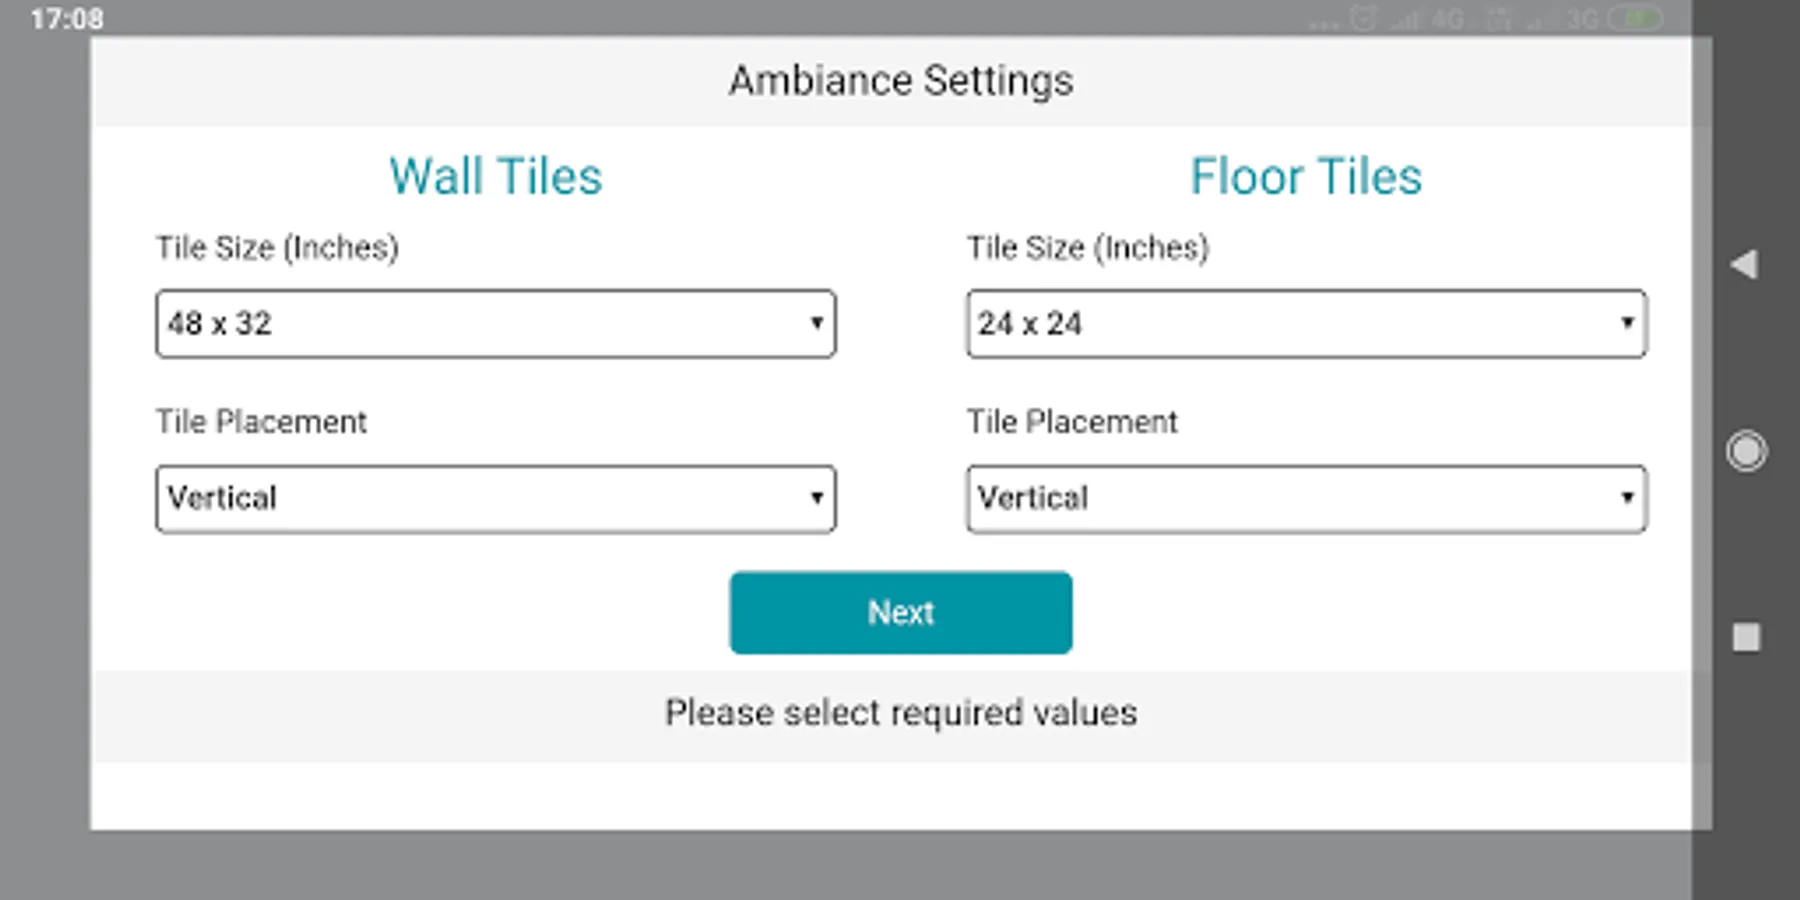Open the Floor Tiles Tile Placement dropdown
The width and height of the screenshot is (1800, 900).
click(x=1305, y=498)
